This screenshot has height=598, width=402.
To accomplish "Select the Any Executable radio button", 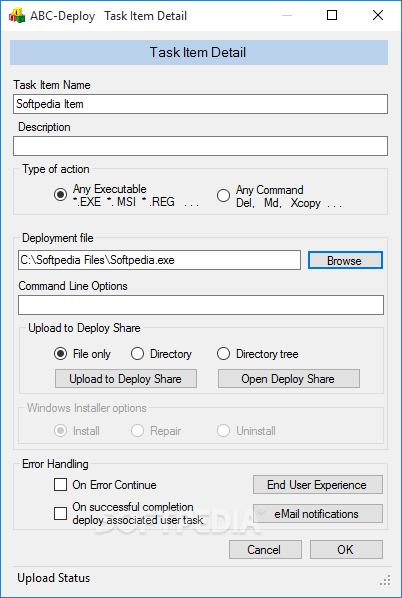I will tap(60, 195).
